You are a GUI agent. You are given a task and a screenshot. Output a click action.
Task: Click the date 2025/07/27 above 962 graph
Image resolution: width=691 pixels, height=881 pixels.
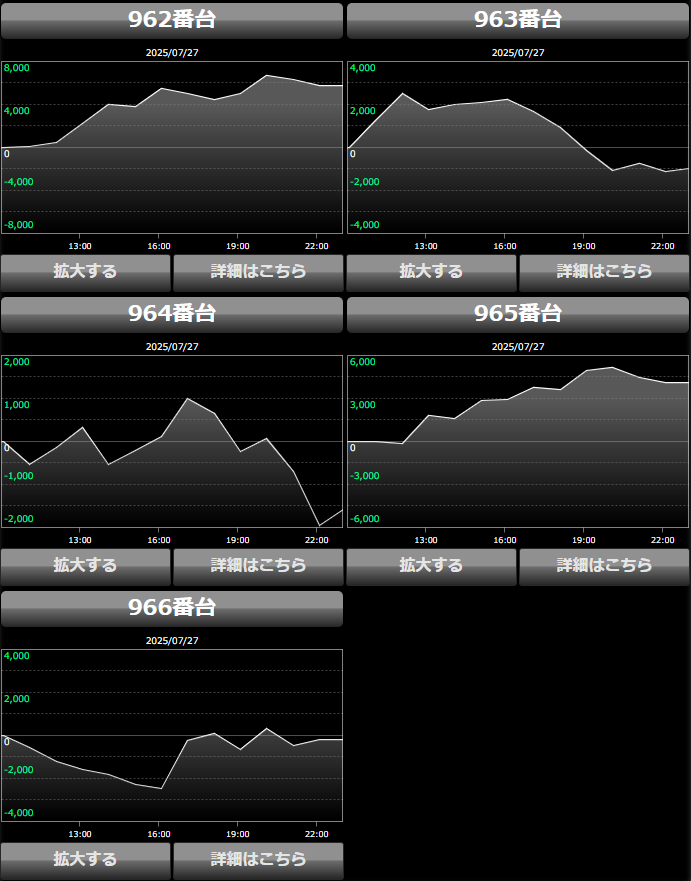click(172, 53)
